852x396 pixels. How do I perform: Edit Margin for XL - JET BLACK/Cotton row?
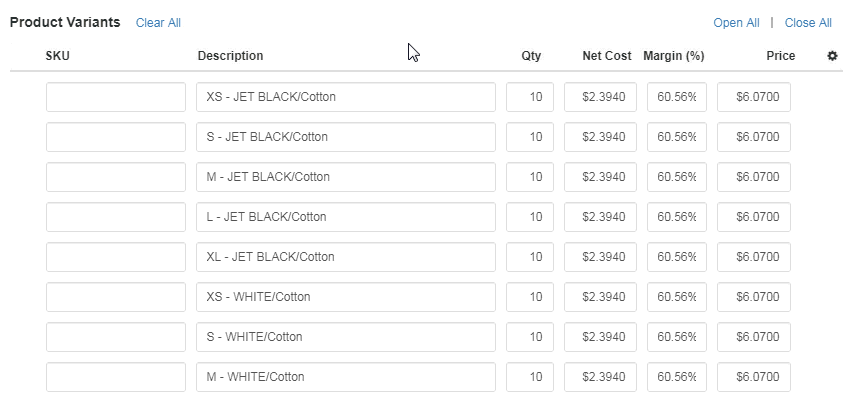[x=676, y=257]
